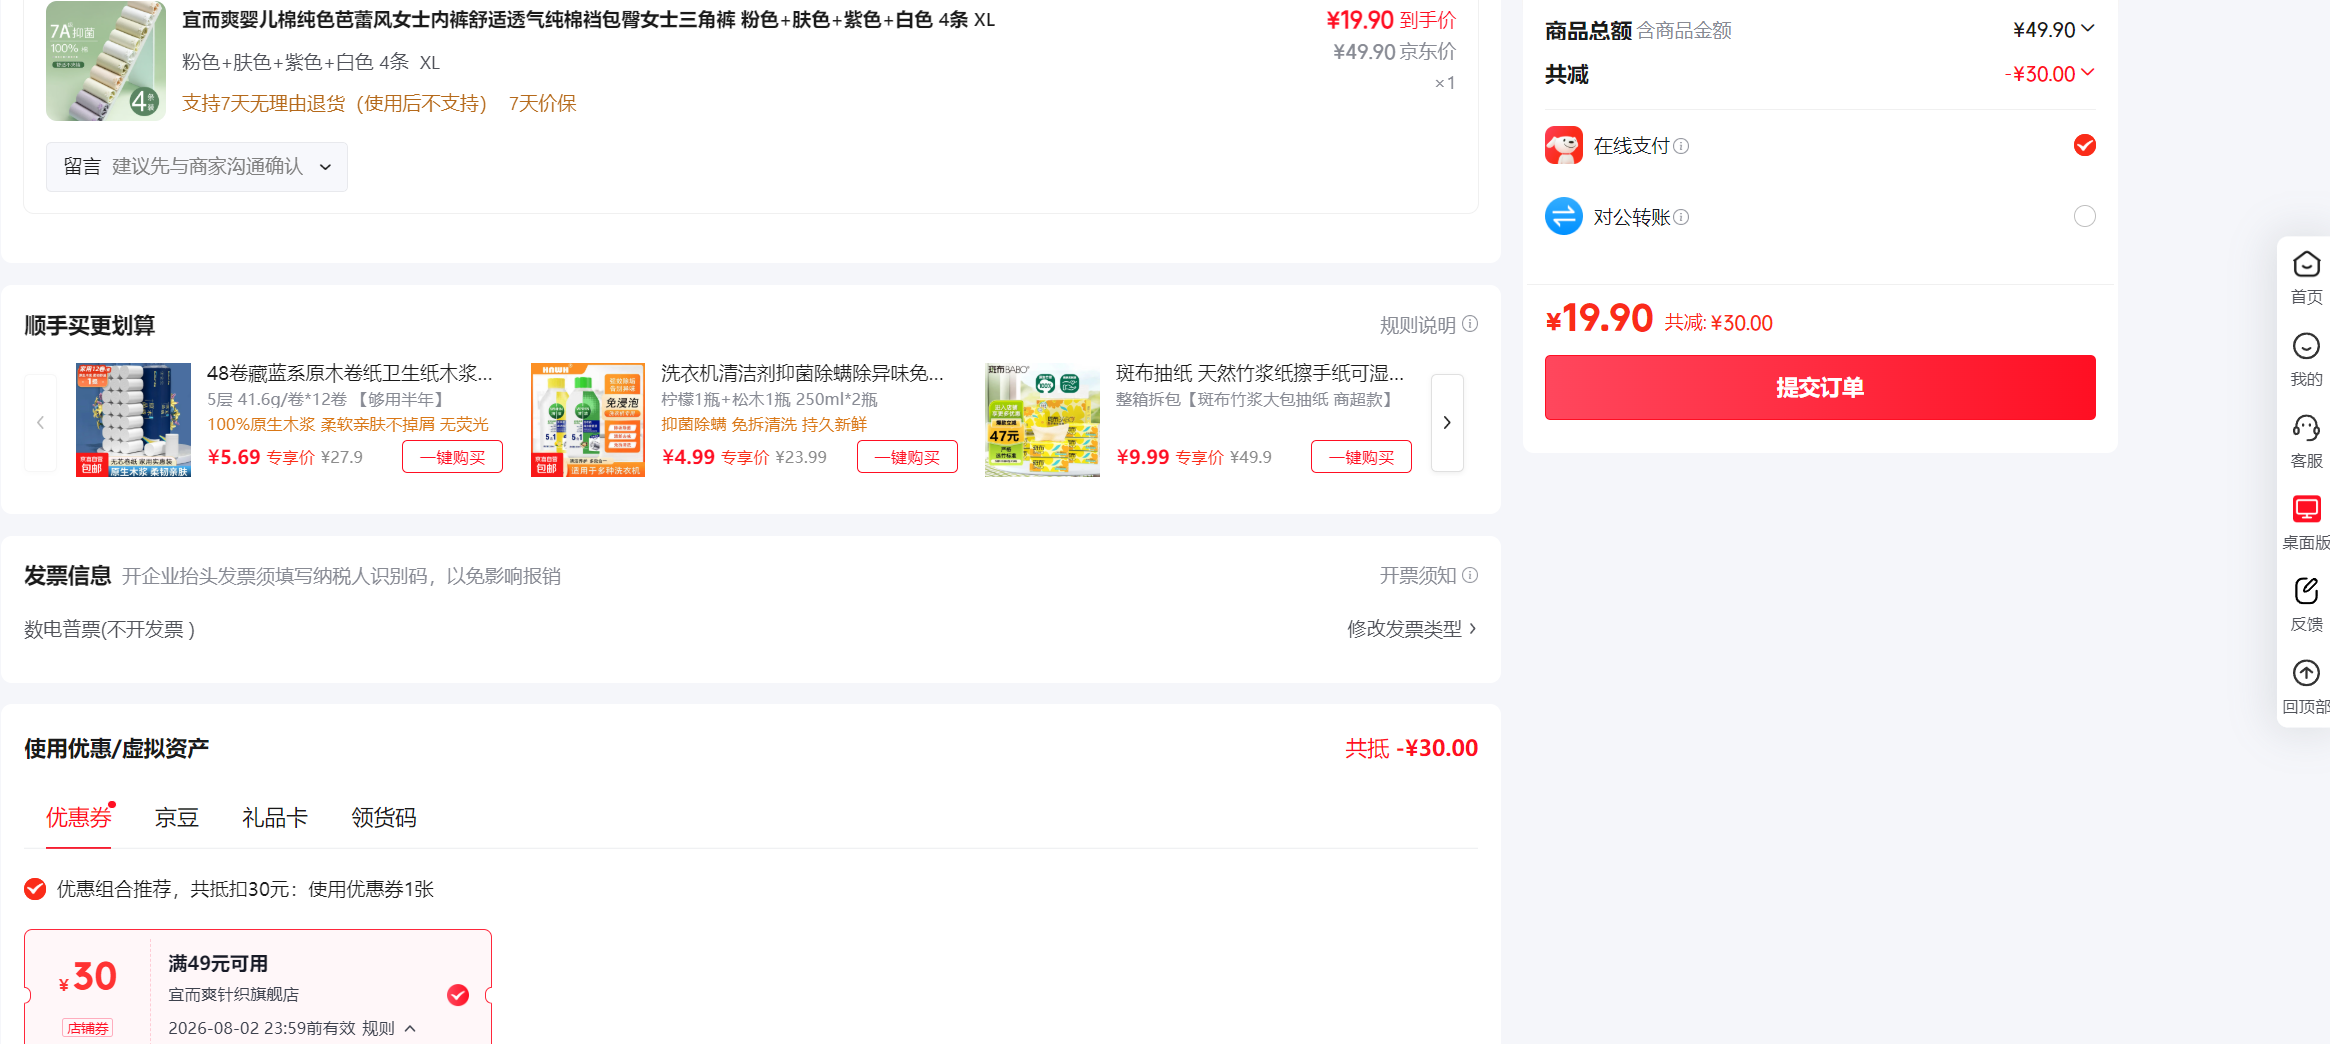Viewport: 2330px width, 1044px height.
Task: Switch to 桌面版 desktop version icon
Action: [2306, 509]
